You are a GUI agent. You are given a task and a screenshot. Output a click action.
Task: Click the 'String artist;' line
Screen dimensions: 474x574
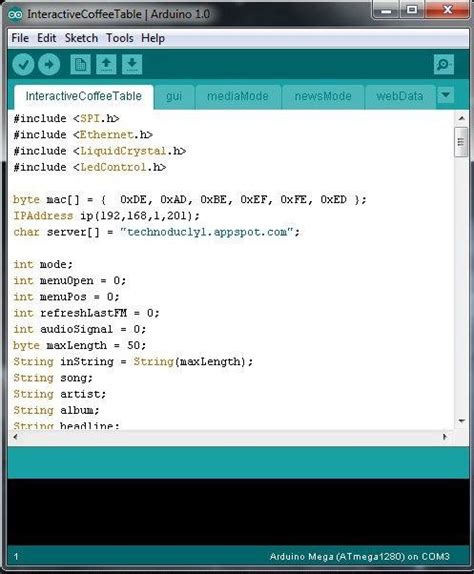pos(60,394)
